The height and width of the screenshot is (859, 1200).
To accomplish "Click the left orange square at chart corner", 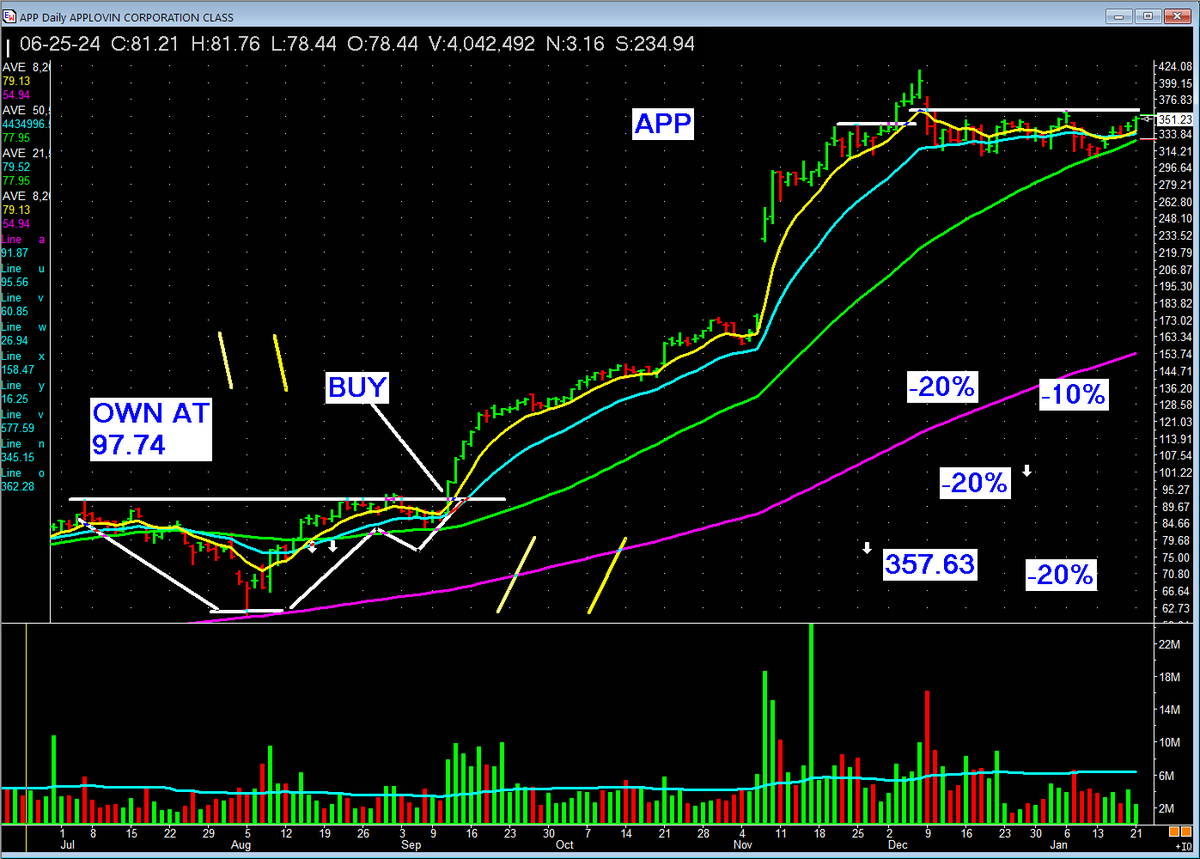I will pyautogui.click(x=1172, y=832).
